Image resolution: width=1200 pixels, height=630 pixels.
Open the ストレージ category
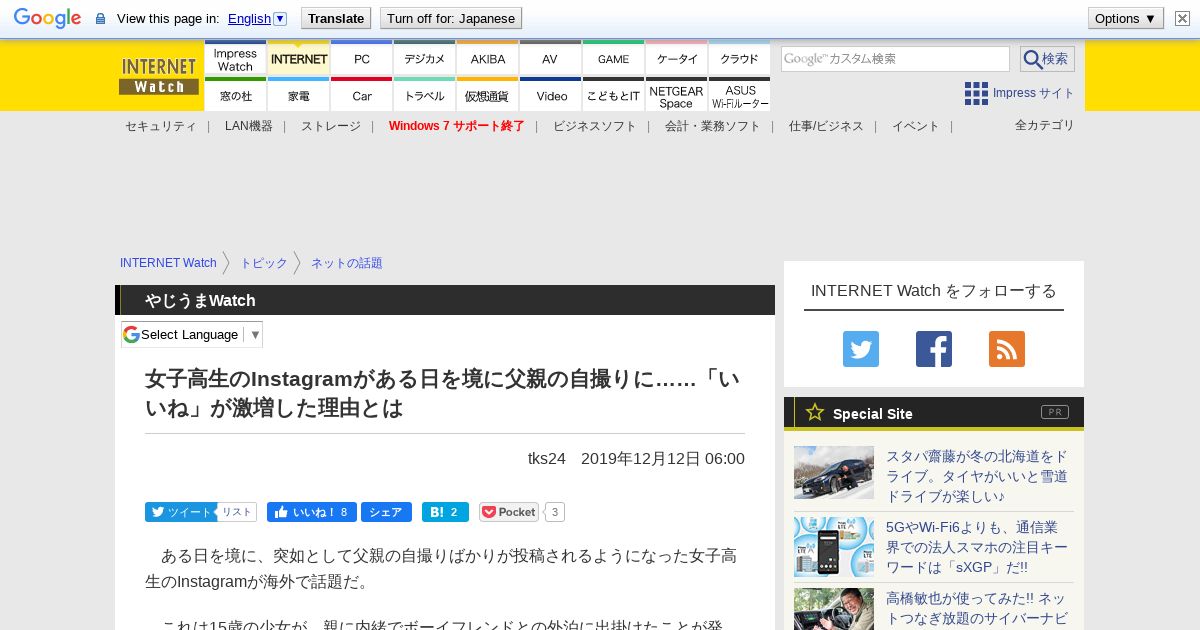(x=330, y=126)
